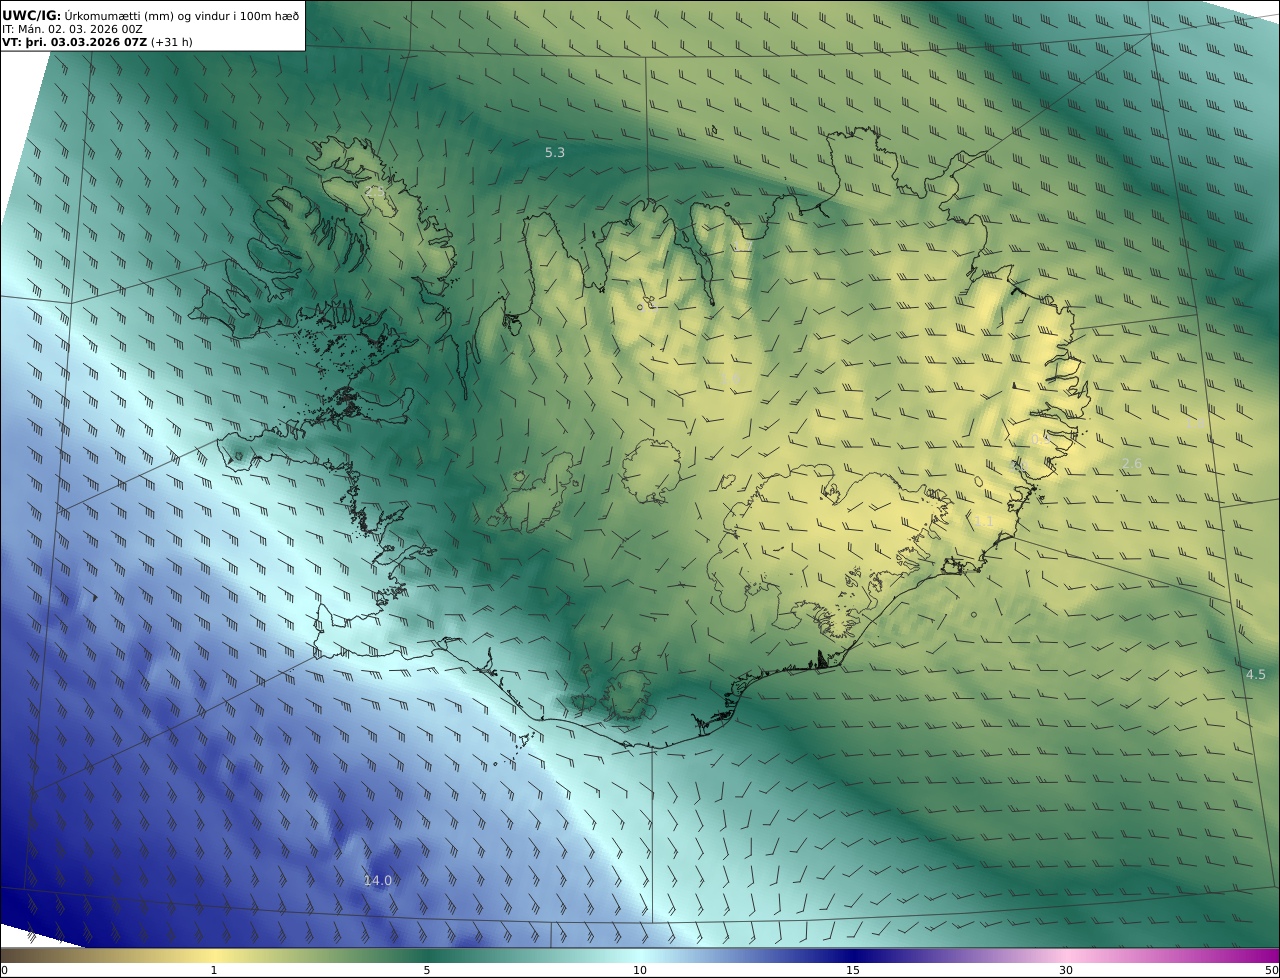Click the colorbar tick label 1
The image size is (1280, 978).
coord(214,970)
